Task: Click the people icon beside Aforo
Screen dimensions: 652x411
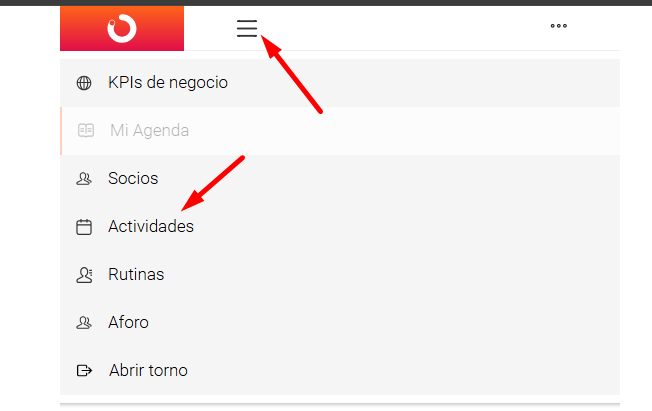Action: 84,322
